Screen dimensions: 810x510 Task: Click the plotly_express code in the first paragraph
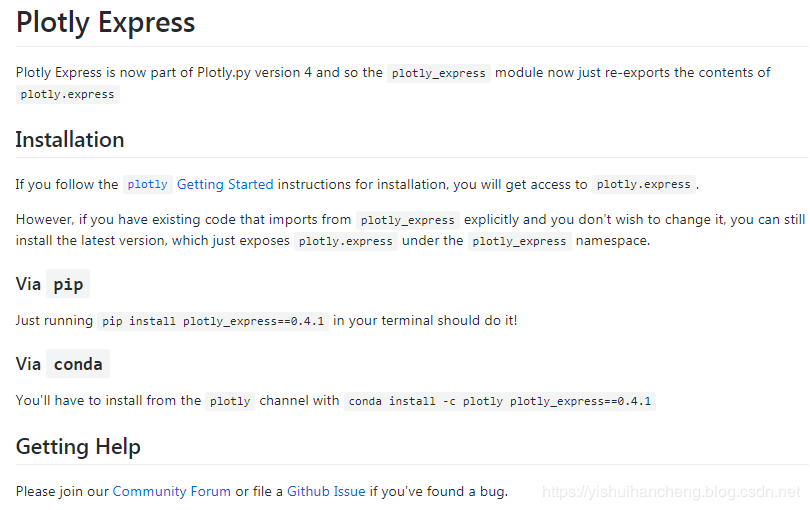point(439,73)
